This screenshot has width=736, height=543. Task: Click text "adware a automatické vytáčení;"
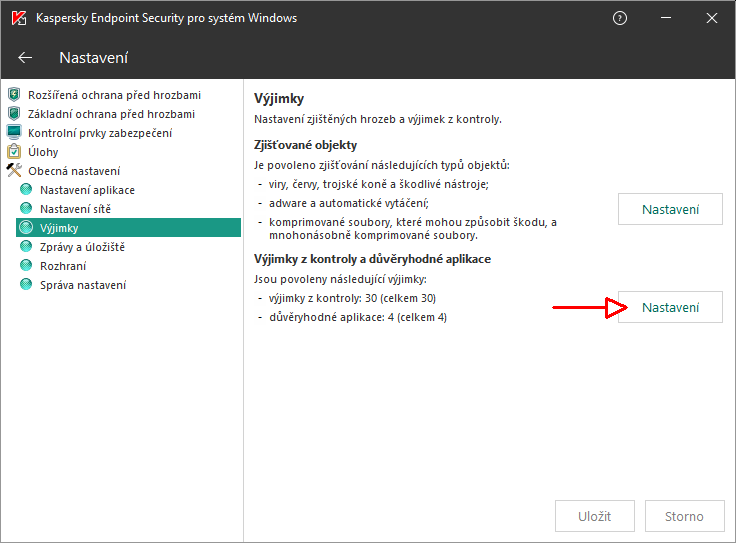(x=349, y=203)
